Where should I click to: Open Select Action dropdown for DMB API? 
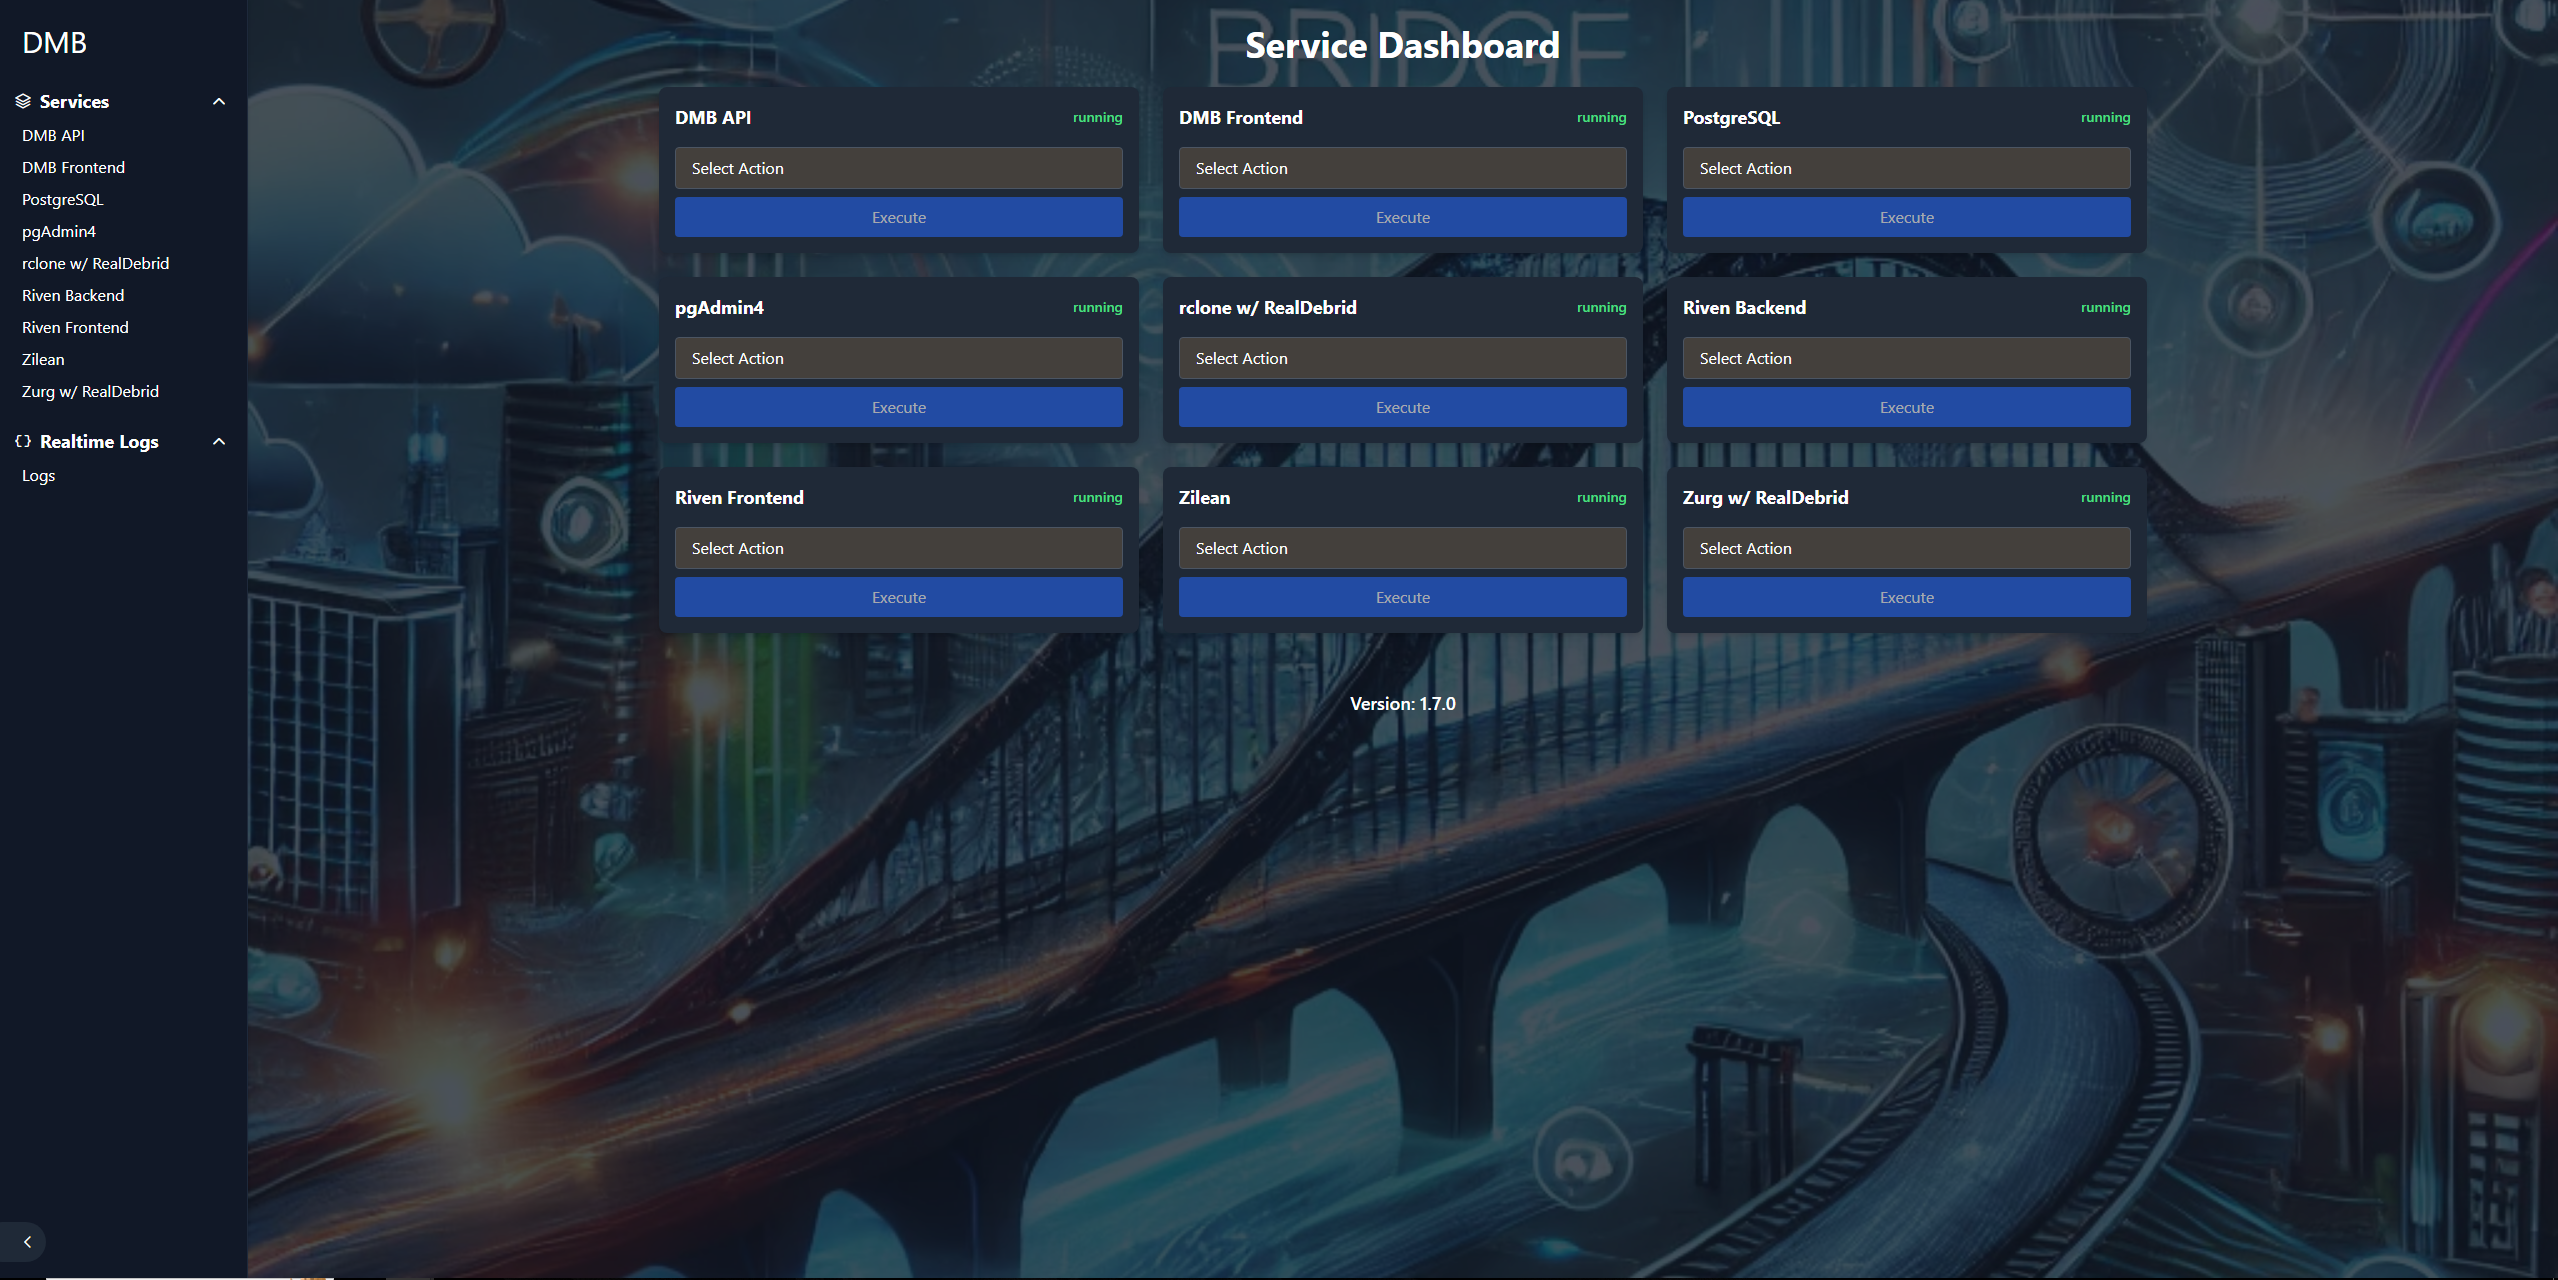click(x=898, y=168)
